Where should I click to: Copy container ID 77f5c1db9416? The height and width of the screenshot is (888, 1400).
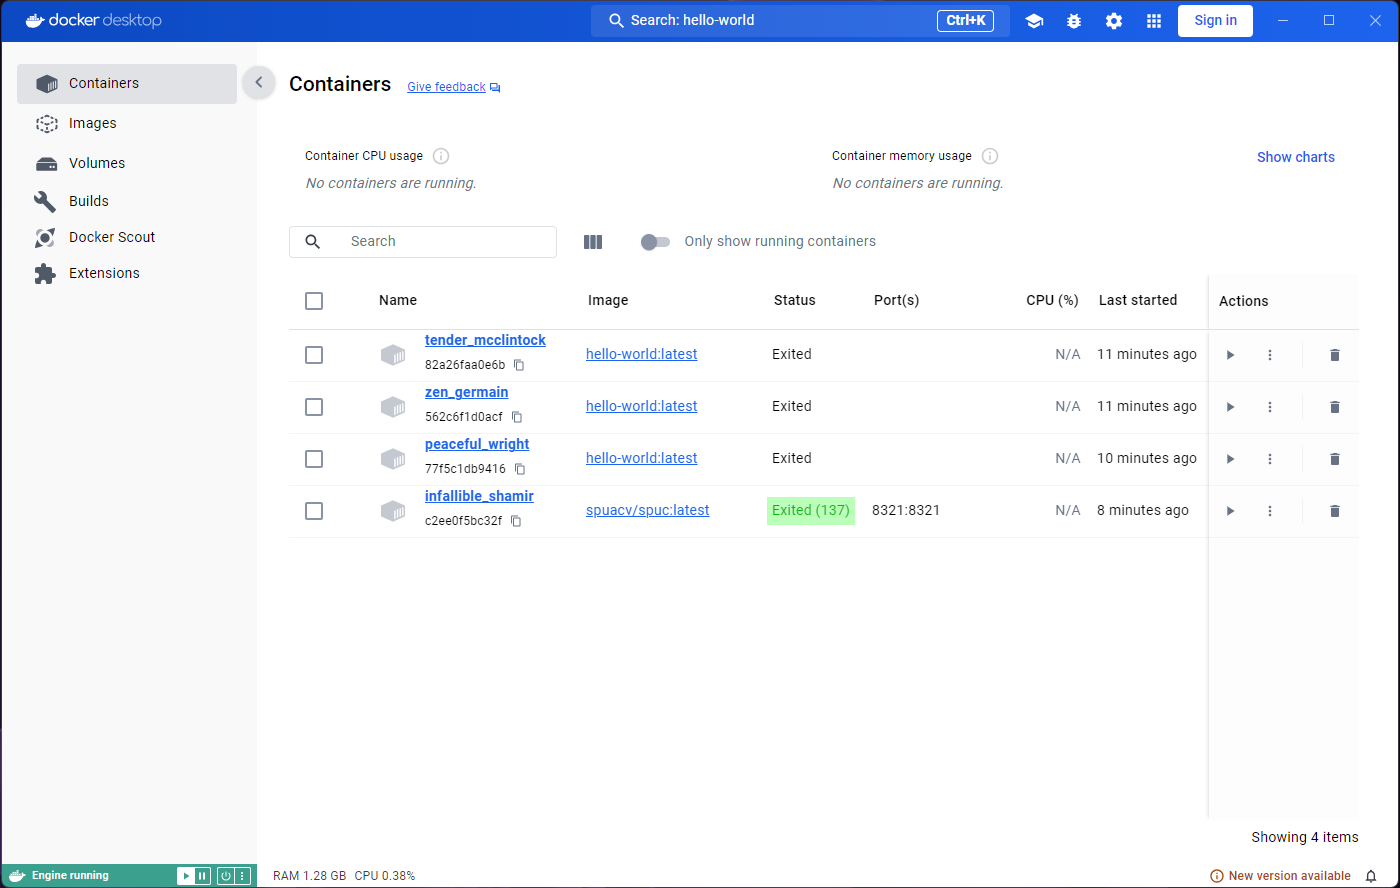tap(520, 469)
